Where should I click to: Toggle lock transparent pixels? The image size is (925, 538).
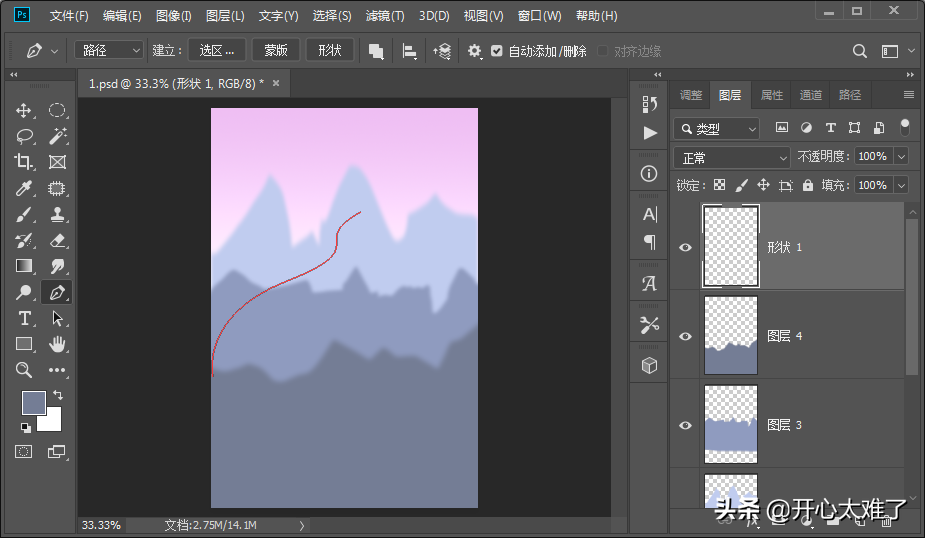[x=719, y=185]
